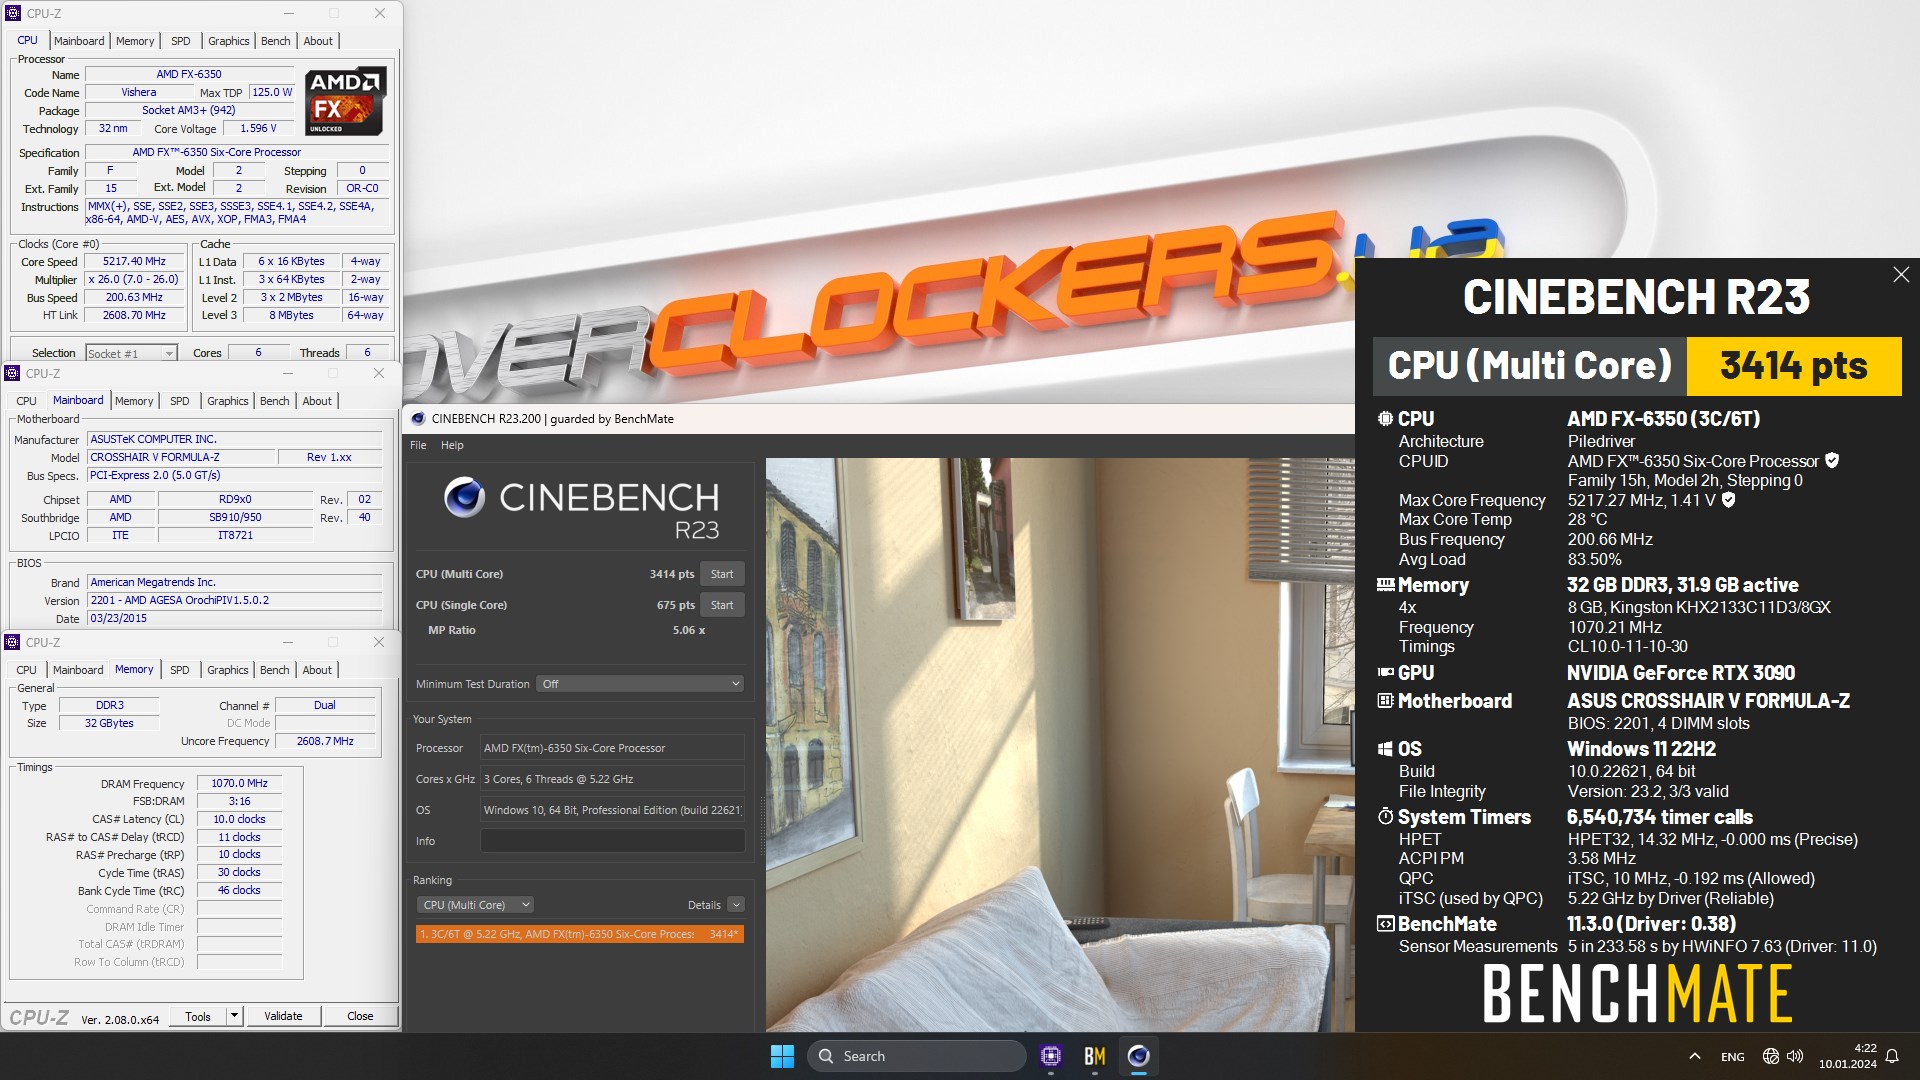
Task: Click the Cinebench rendered room preview image
Action: tap(1060, 744)
